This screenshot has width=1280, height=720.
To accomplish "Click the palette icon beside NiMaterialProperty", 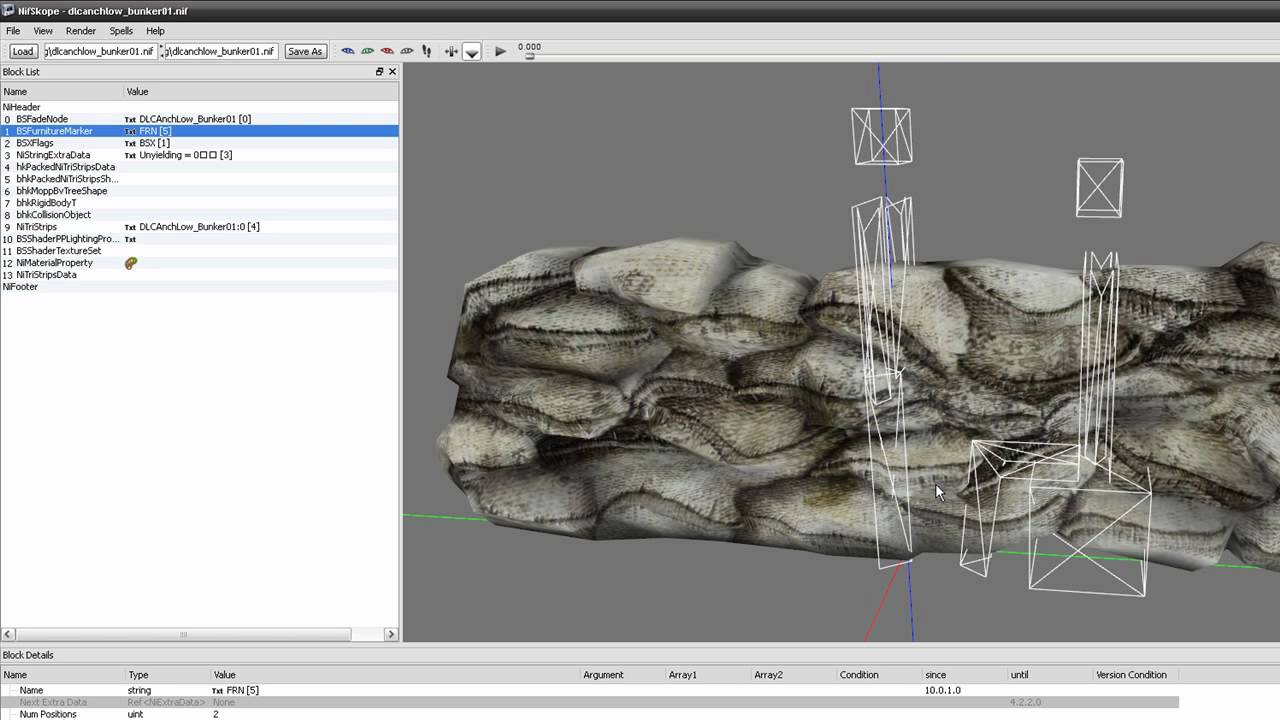I will pyautogui.click(x=131, y=263).
